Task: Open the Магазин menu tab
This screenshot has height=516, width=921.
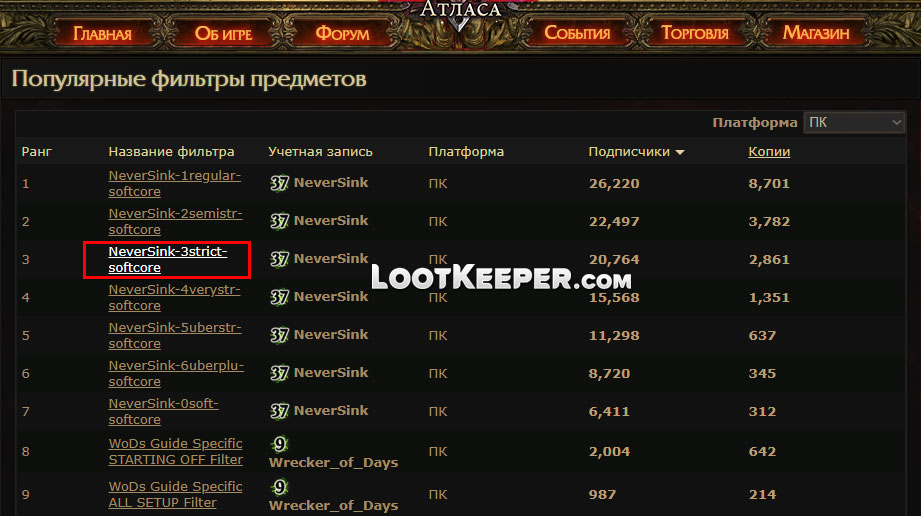Action: pos(816,33)
